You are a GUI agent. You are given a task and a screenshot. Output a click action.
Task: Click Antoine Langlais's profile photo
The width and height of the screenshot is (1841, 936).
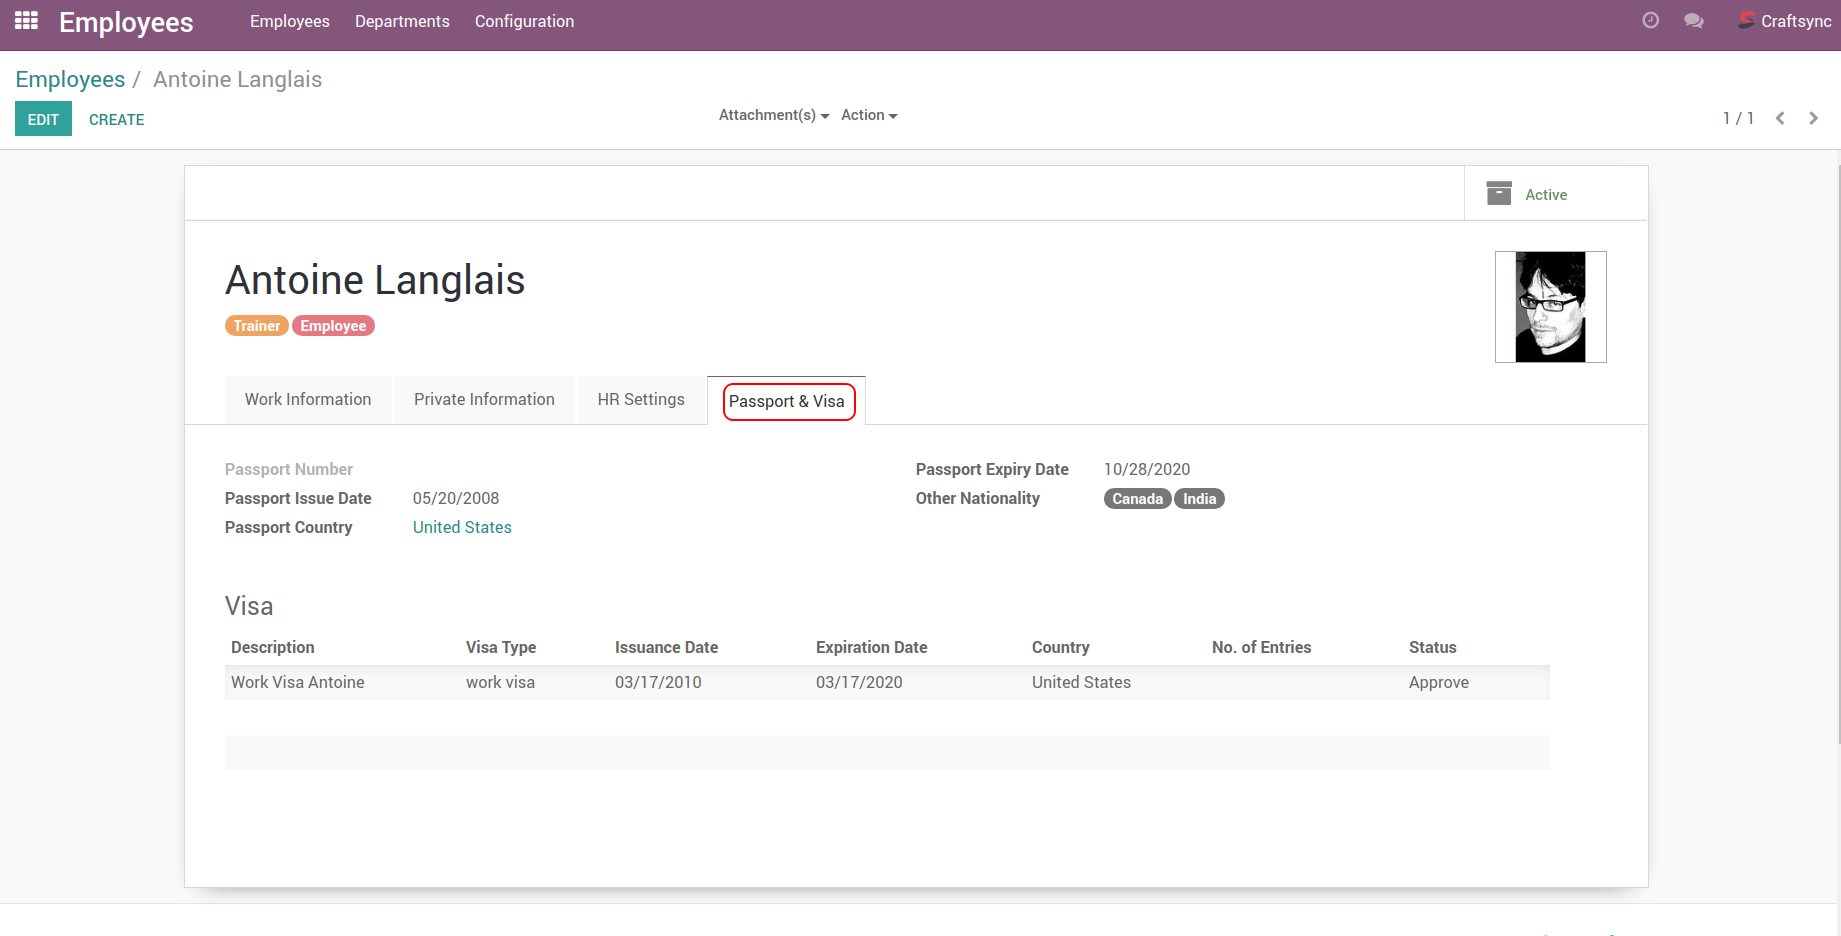coord(1550,307)
